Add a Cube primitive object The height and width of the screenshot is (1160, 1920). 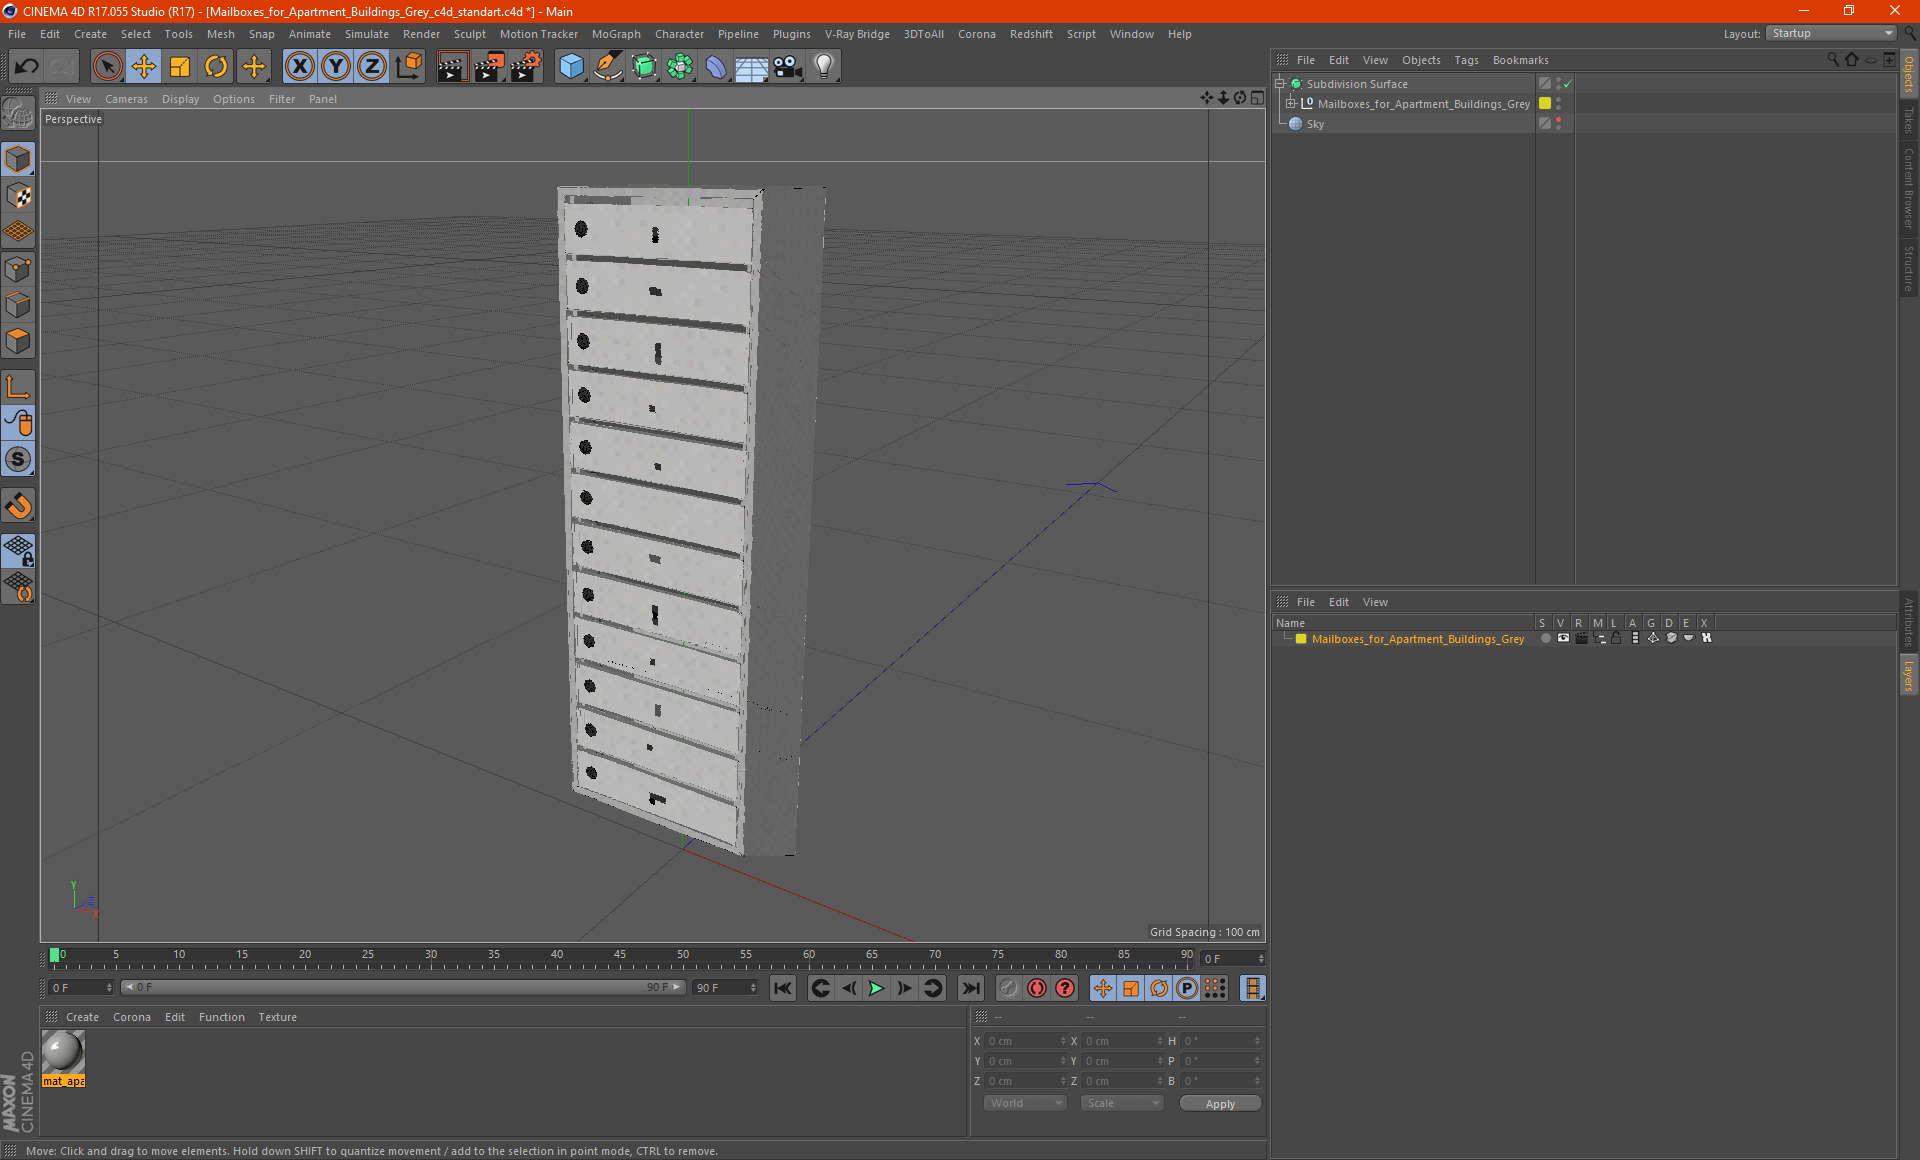click(571, 67)
